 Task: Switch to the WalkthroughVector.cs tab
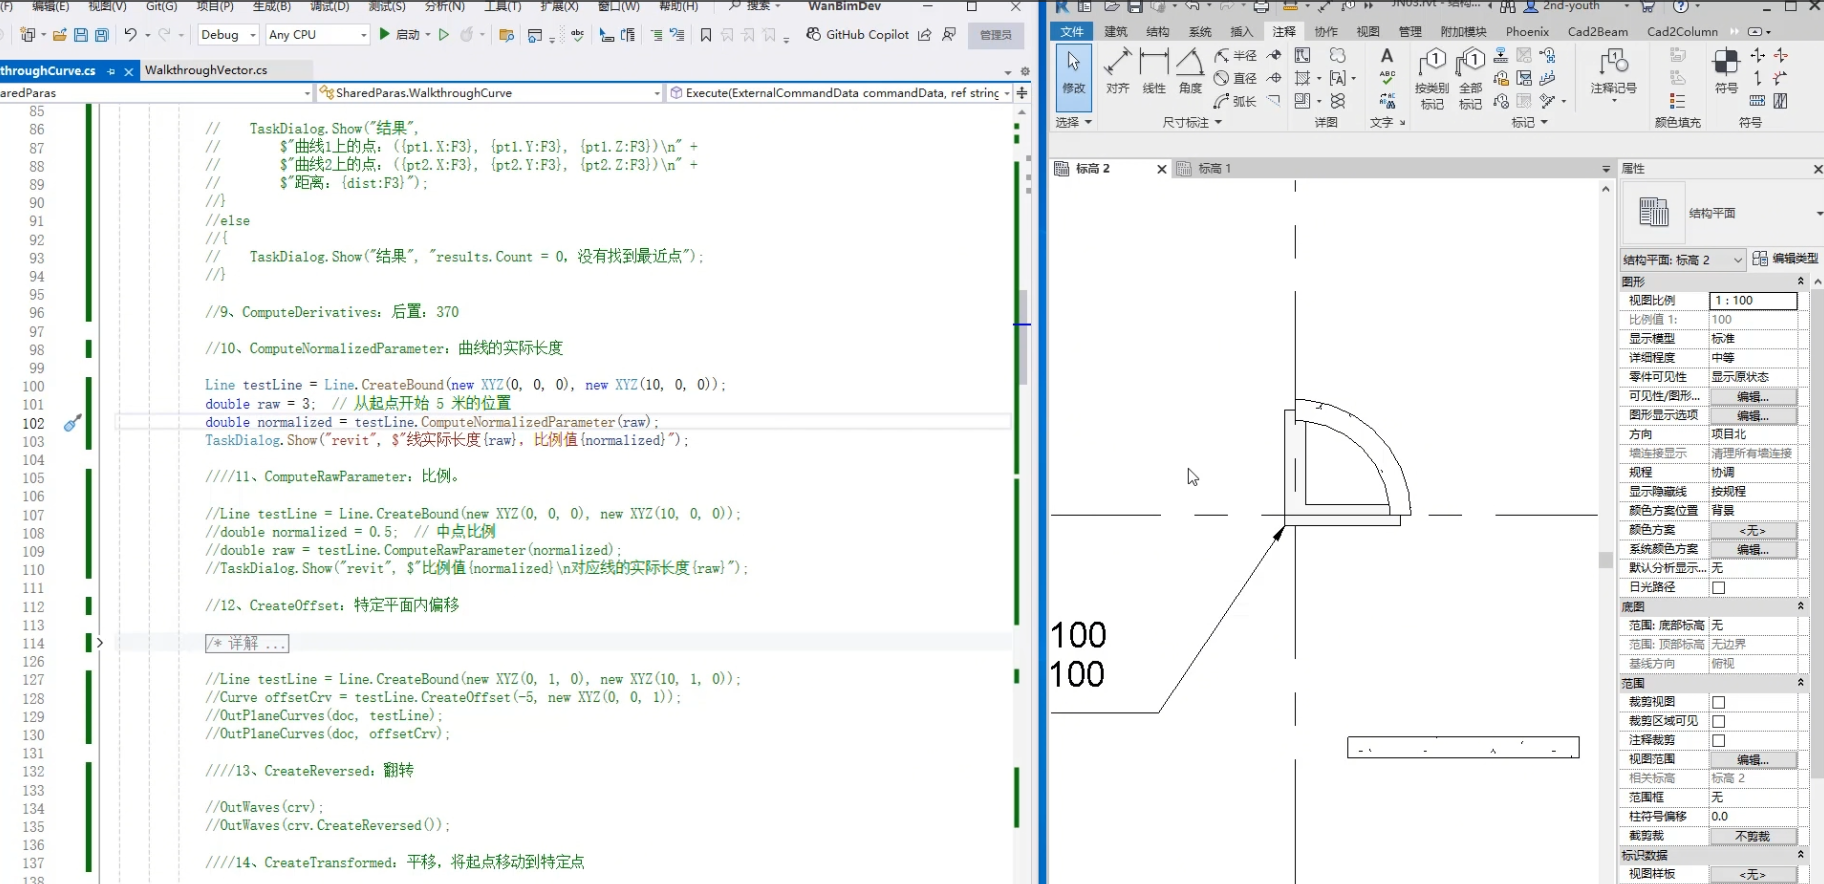pyautogui.click(x=206, y=70)
